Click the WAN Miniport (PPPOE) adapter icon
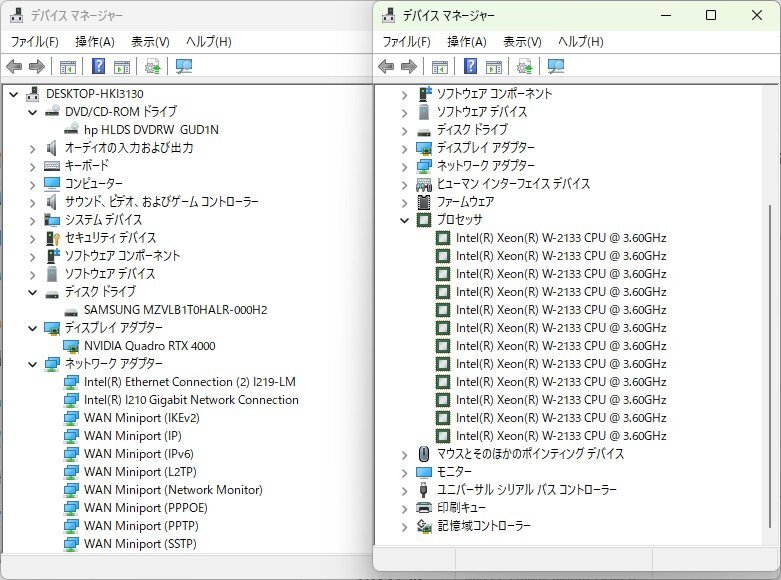Screen dimensions: 781x580 coord(71,508)
